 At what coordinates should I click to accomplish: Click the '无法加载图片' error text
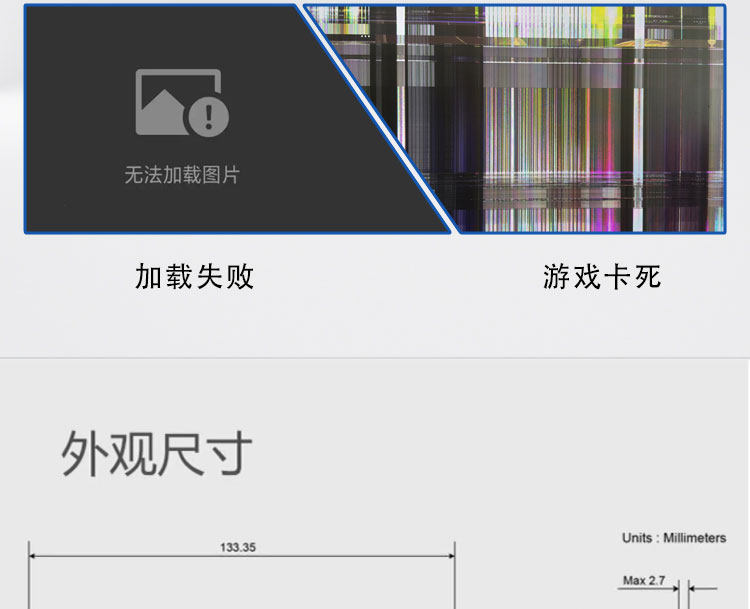tap(182, 175)
